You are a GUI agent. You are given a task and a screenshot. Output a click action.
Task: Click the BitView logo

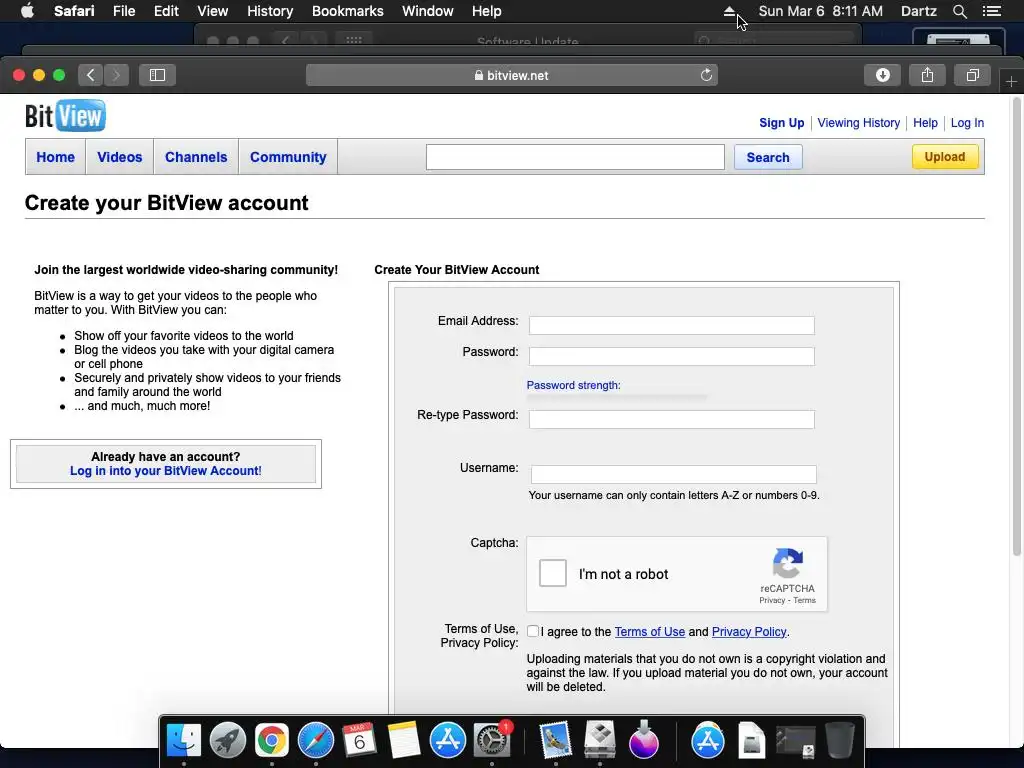click(x=65, y=116)
